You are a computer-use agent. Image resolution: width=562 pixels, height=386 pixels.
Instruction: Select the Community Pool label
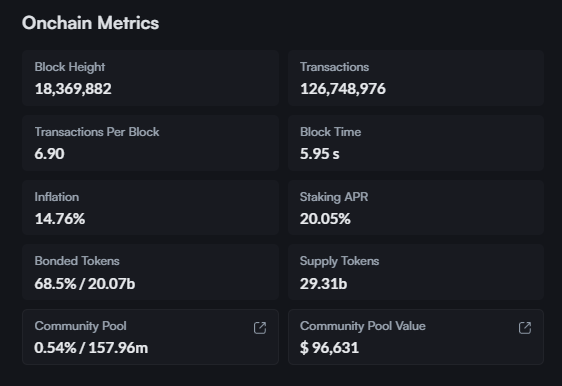80,326
